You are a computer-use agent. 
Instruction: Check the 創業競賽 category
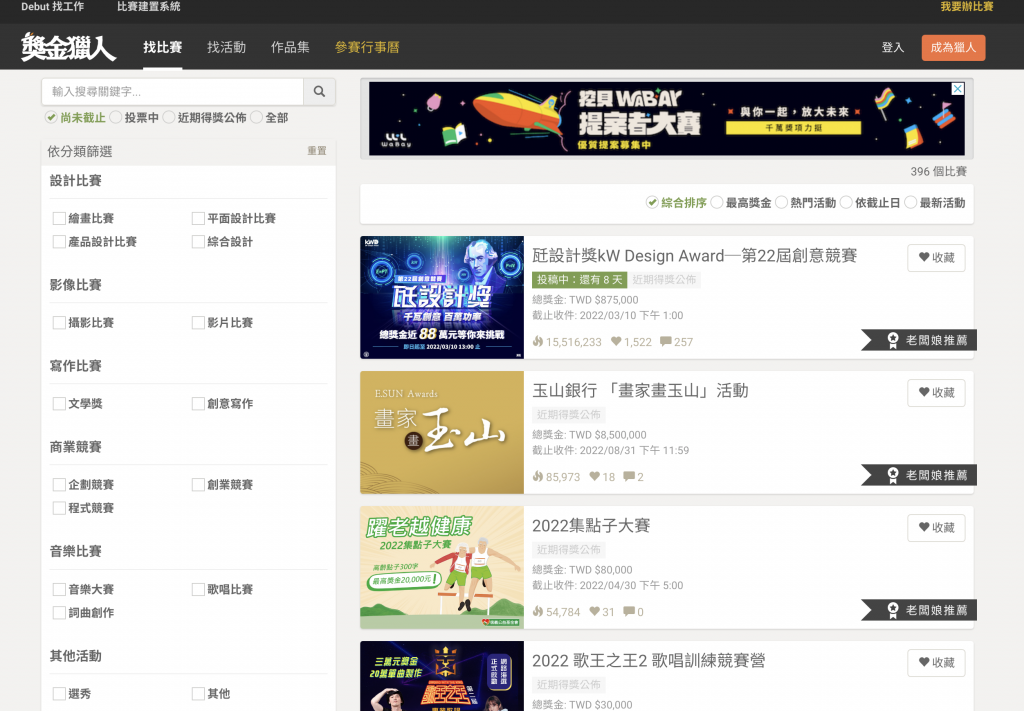point(199,484)
